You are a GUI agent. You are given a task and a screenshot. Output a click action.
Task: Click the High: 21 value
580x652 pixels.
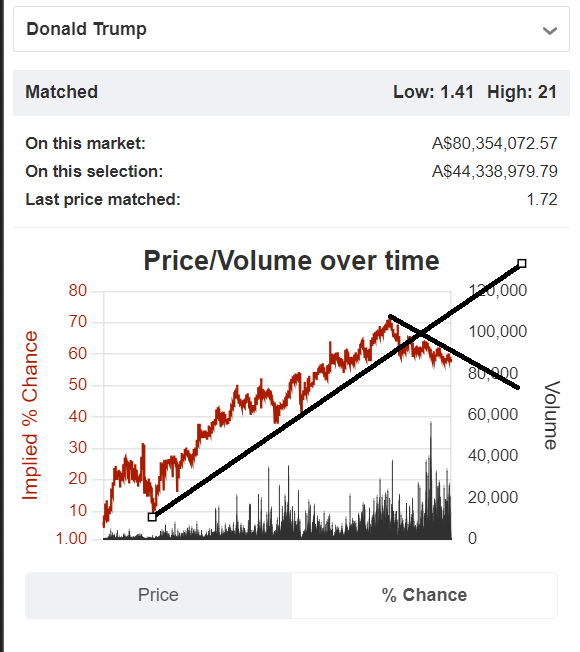click(x=522, y=92)
